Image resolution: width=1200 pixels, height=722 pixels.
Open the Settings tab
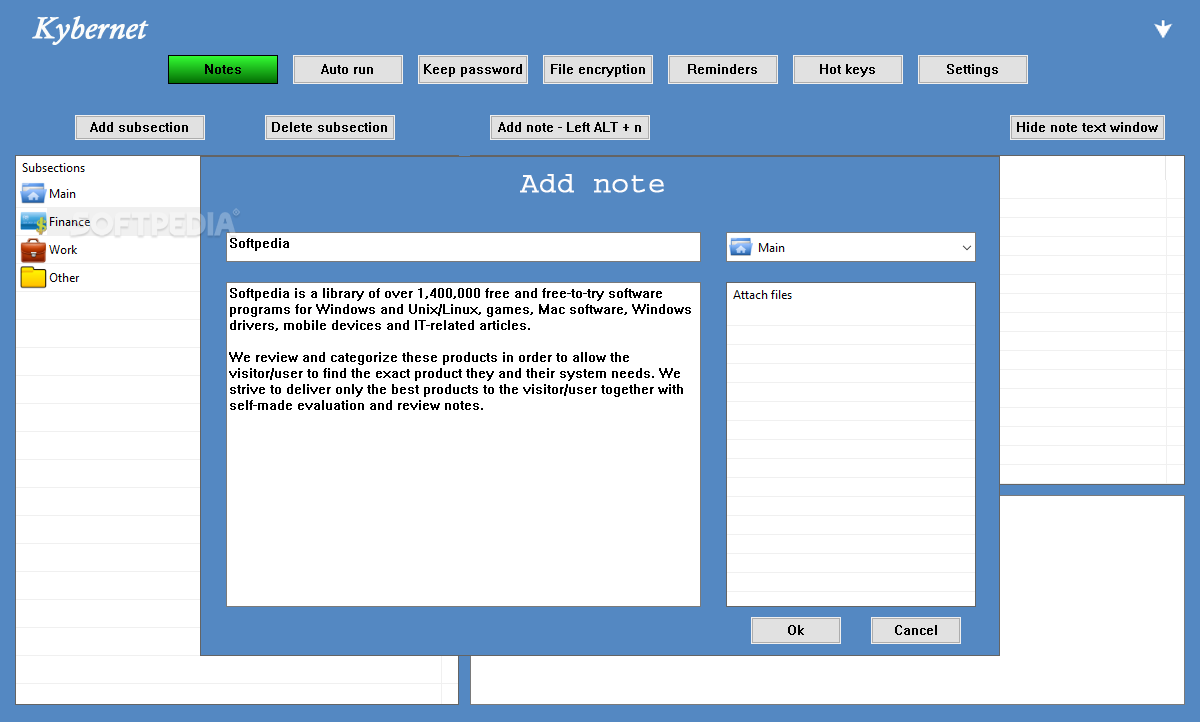(973, 69)
